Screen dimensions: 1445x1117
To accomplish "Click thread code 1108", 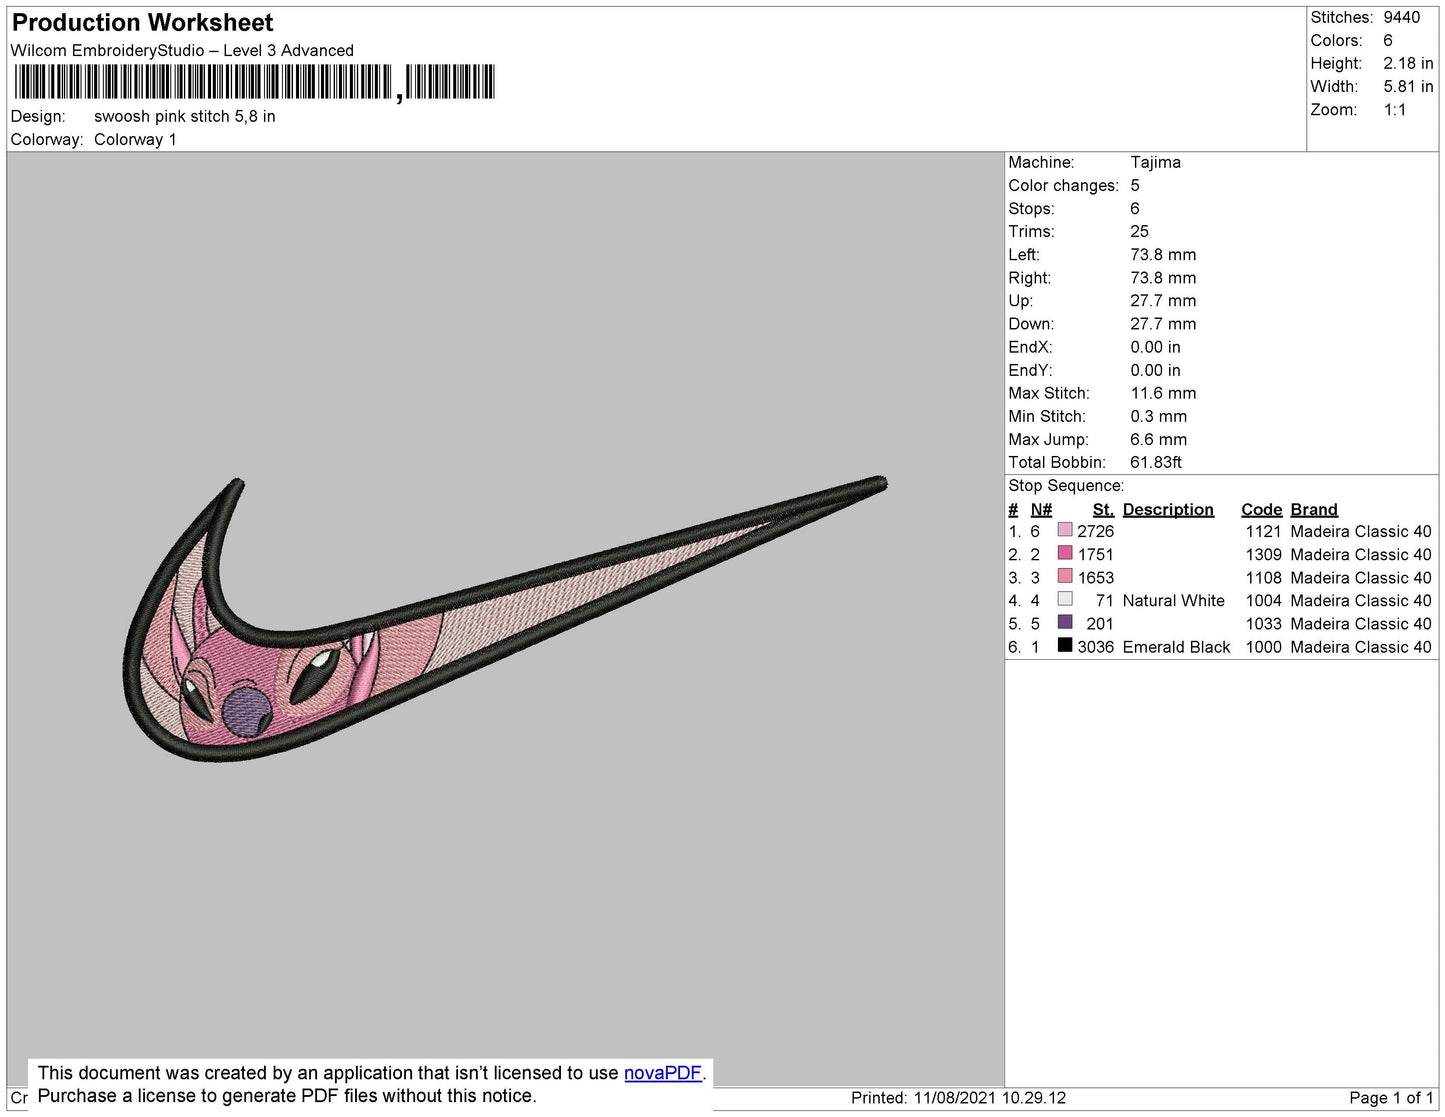I will click(x=1263, y=578).
